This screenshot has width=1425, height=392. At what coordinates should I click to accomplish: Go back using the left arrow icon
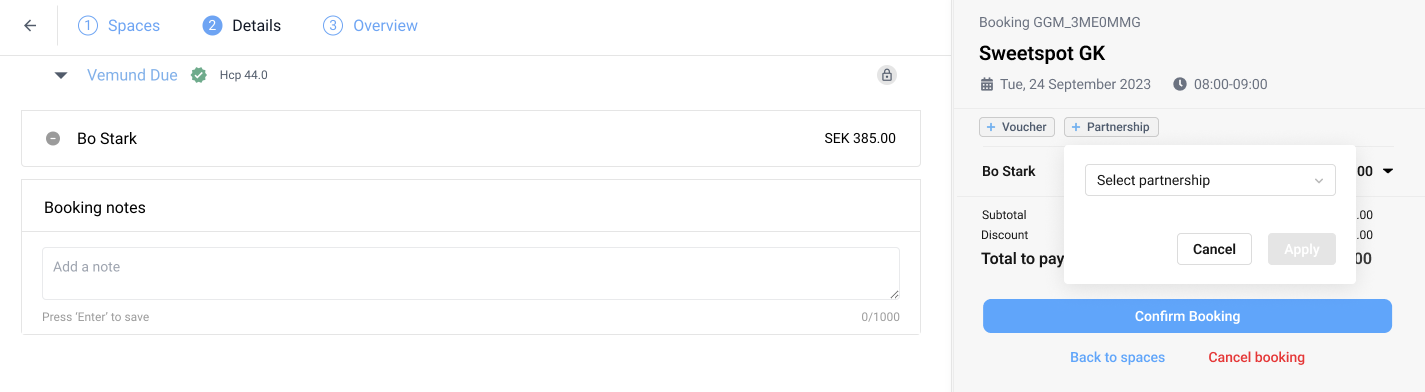tap(29, 26)
